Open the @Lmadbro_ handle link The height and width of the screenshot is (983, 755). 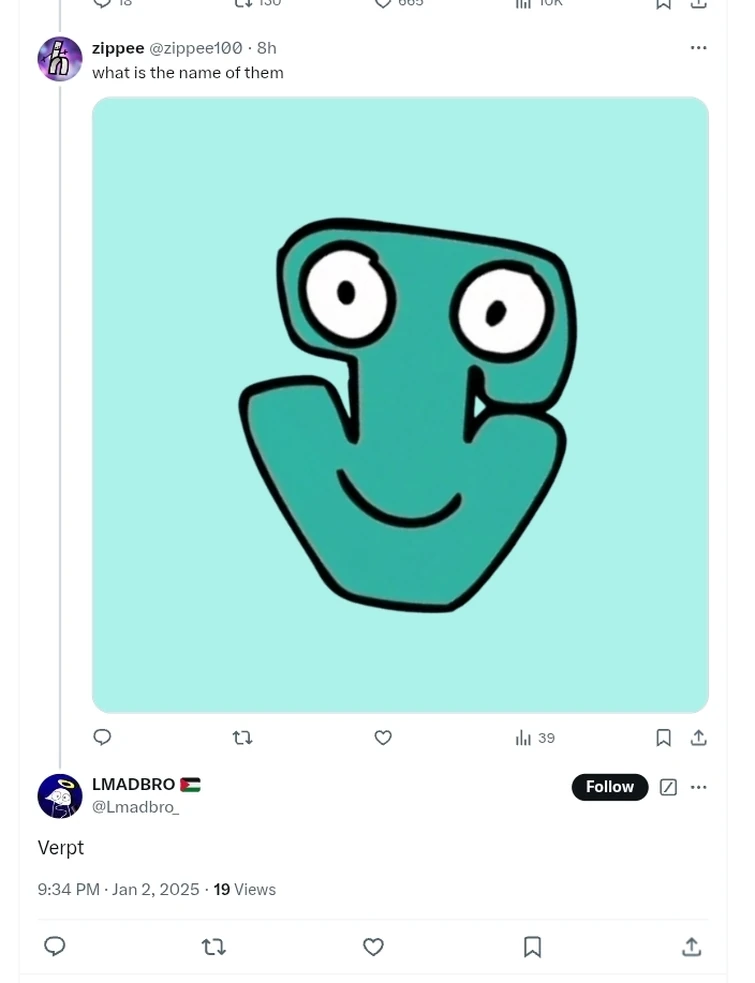coord(135,807)
